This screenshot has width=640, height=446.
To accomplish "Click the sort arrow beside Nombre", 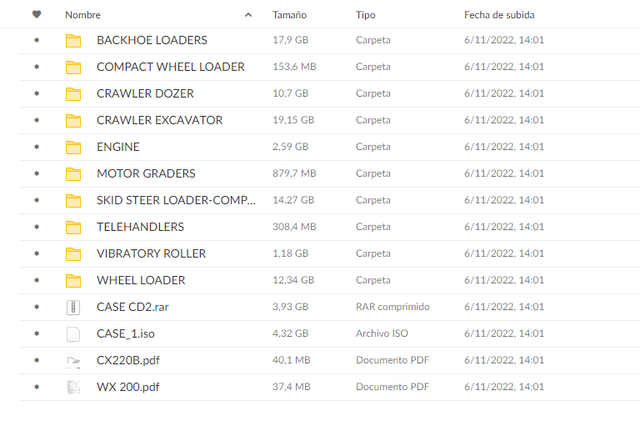I will point(248,16).
